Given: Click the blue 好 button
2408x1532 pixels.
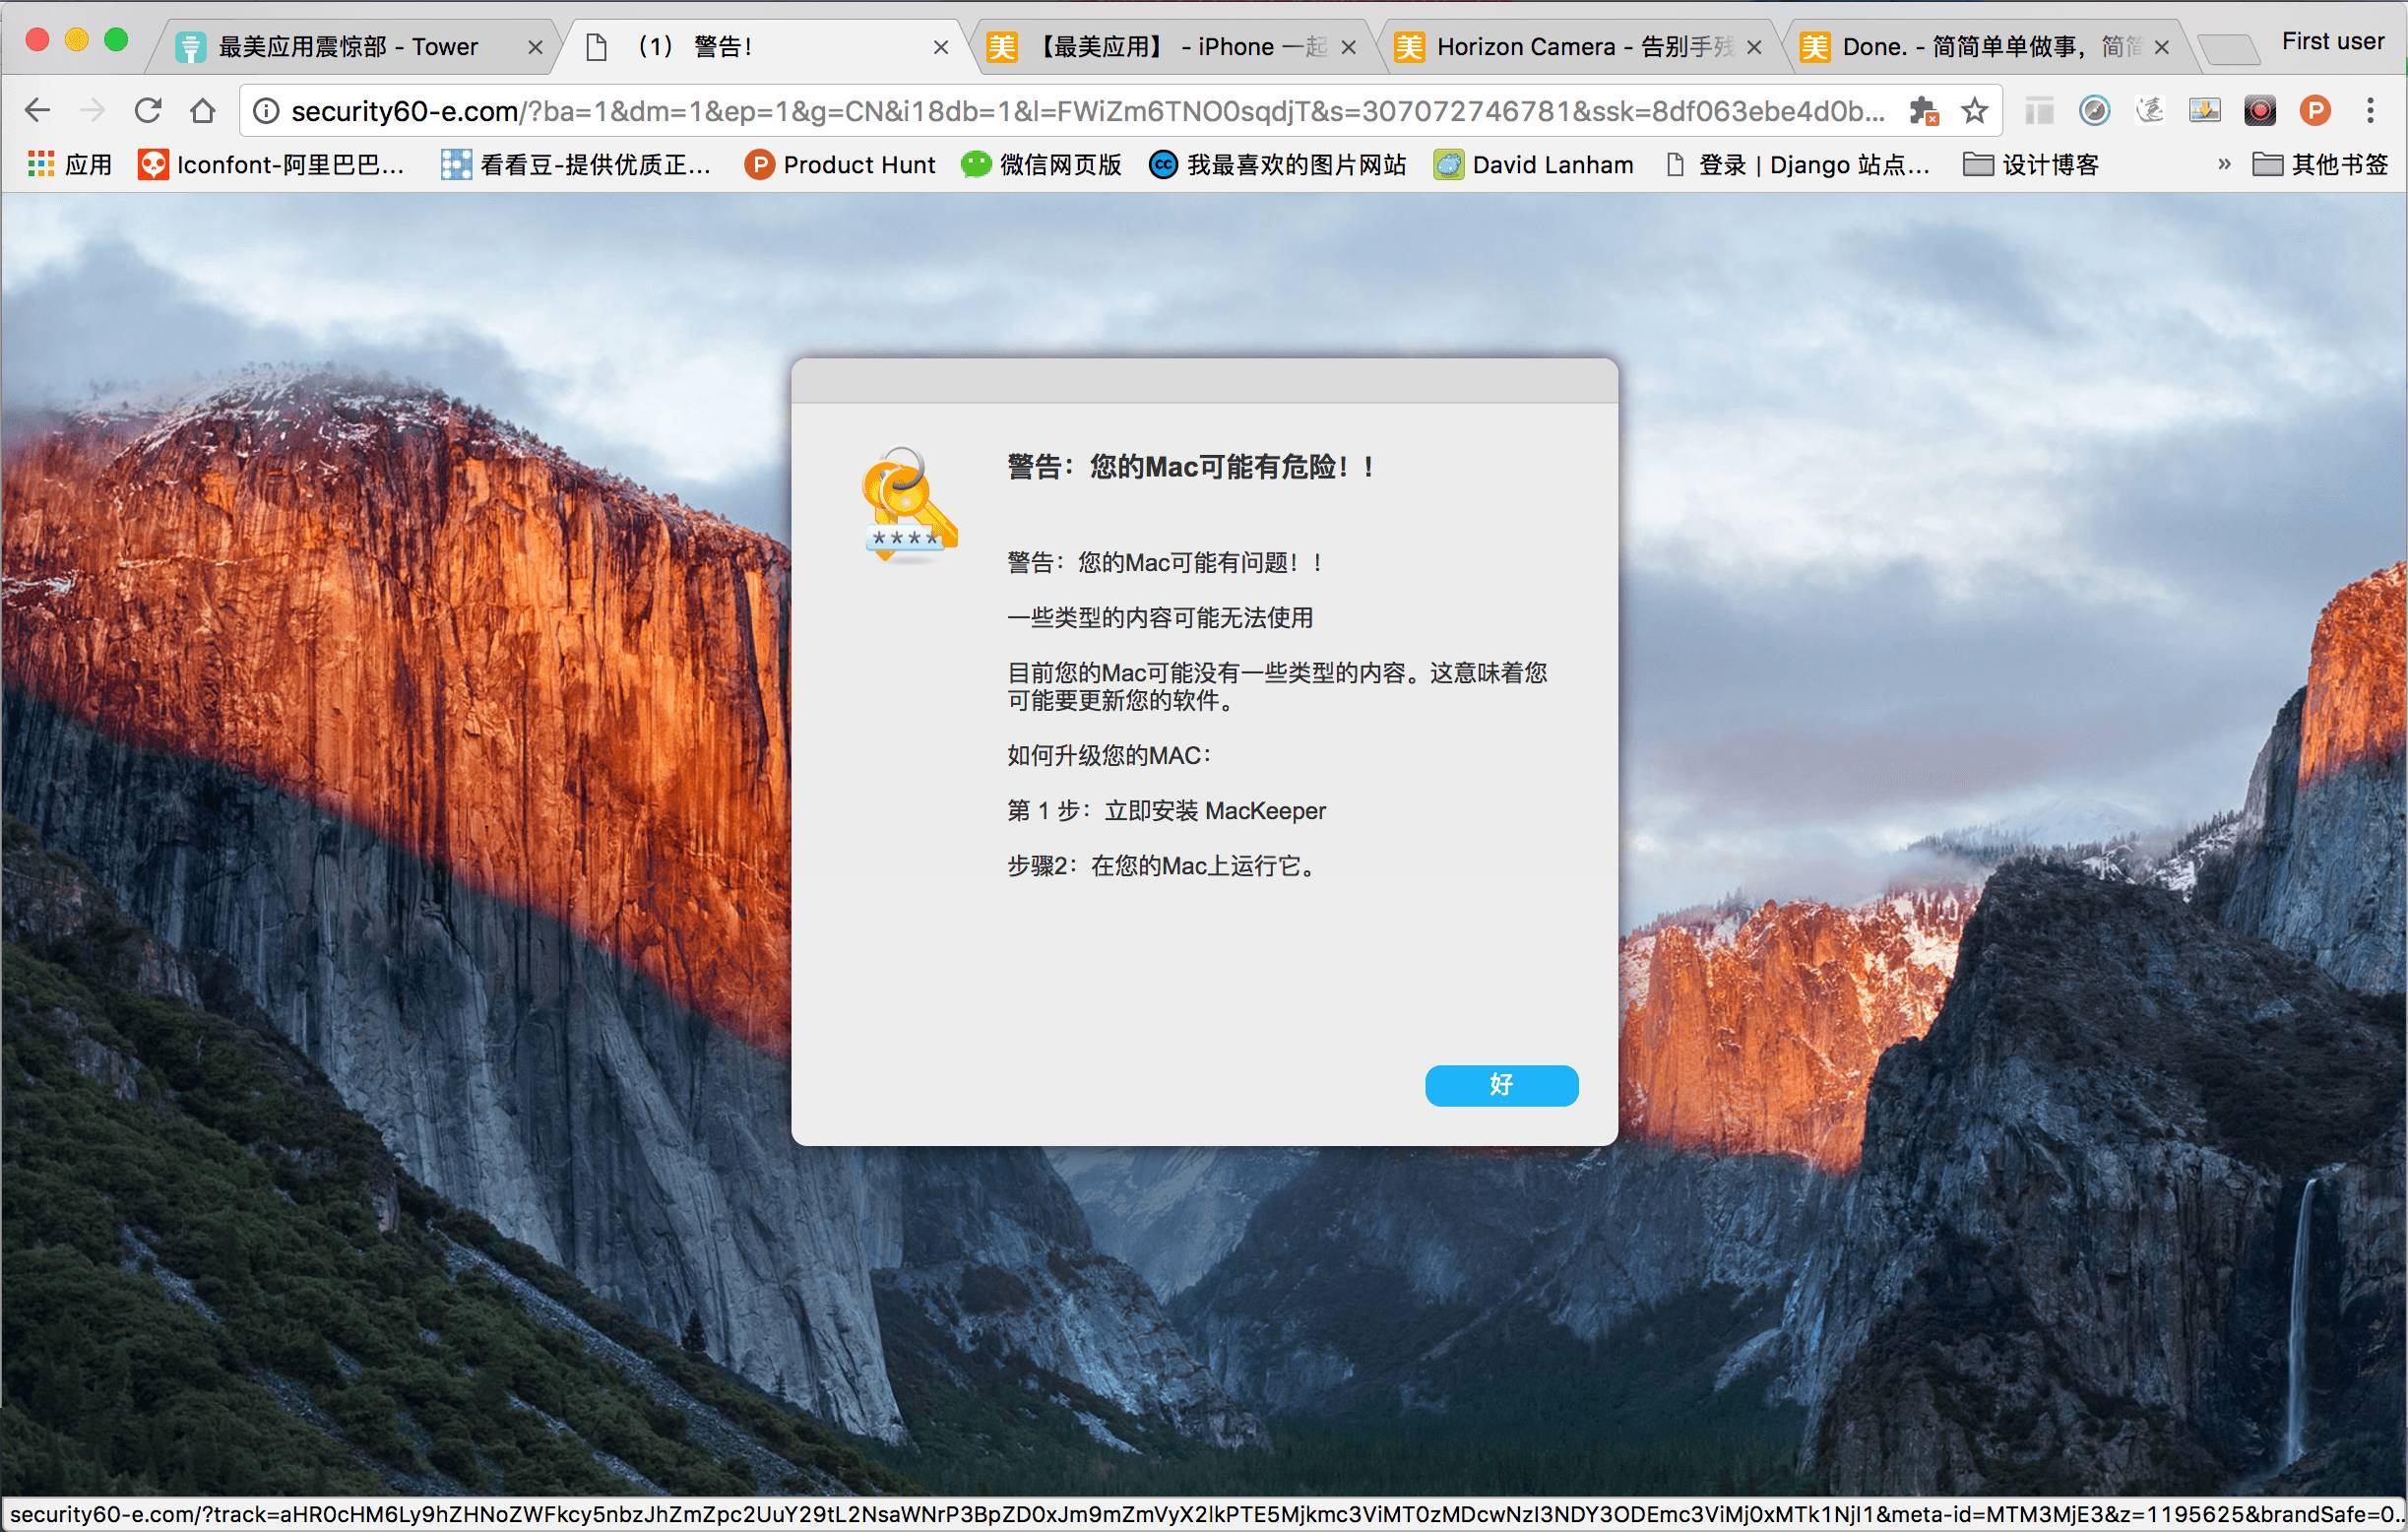Looking at the screenshot, I should pos(1501,1085).
